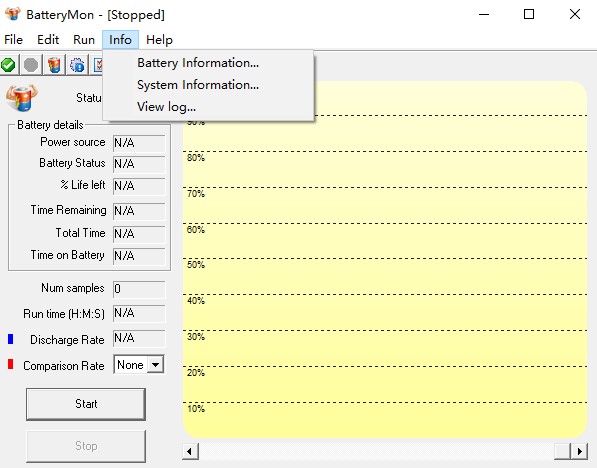Click the 70% label on the graph
Viewport: 597px width, 468px height.
click(x=196, y=194)
